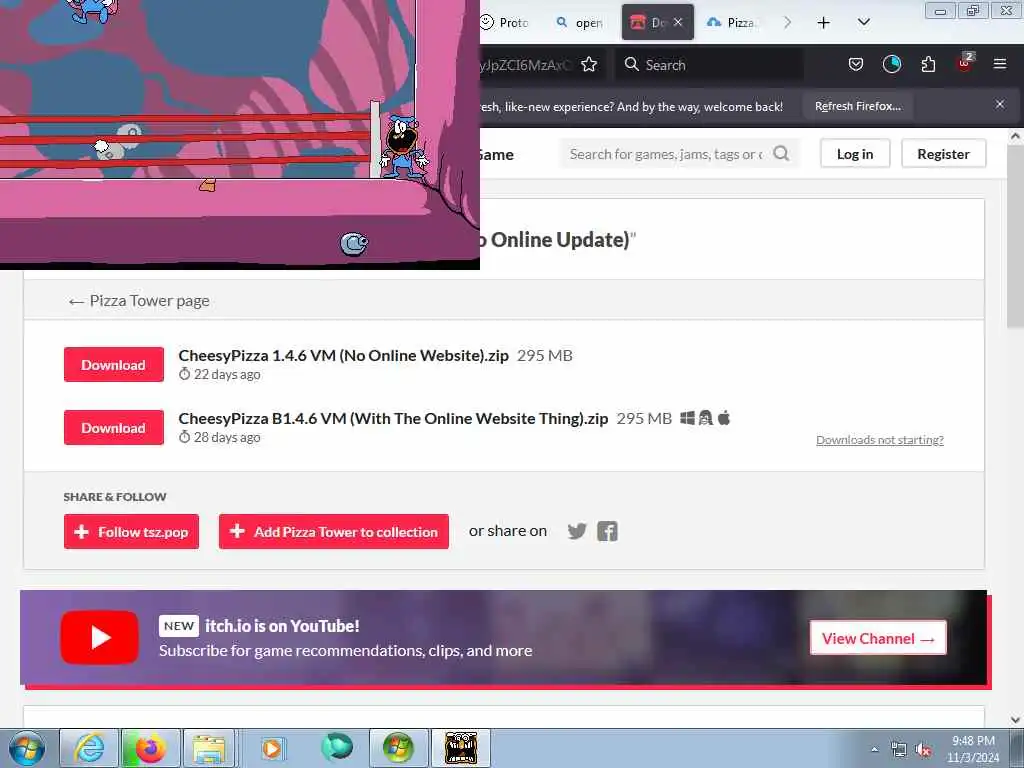Click Follow tsz.pop button
The width and height of the screenshot is (1024, 768).
click(131, 532)
